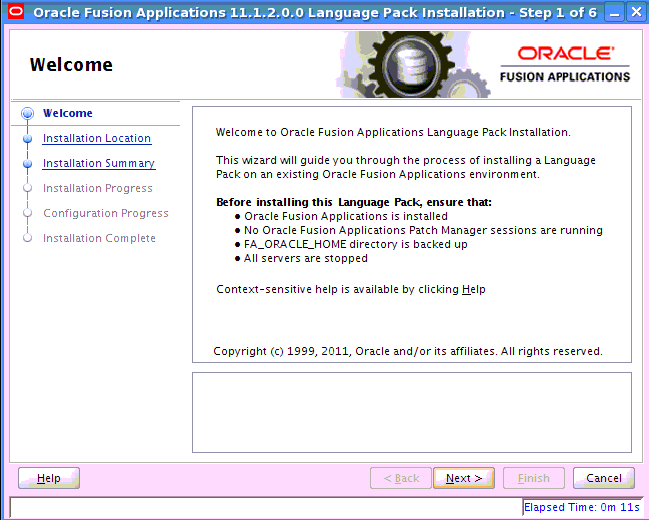Image resolution: width=649 pixels, height=520 pixels.
Task: Click the Installation Summary step bullet
Action: coord(28,164)
